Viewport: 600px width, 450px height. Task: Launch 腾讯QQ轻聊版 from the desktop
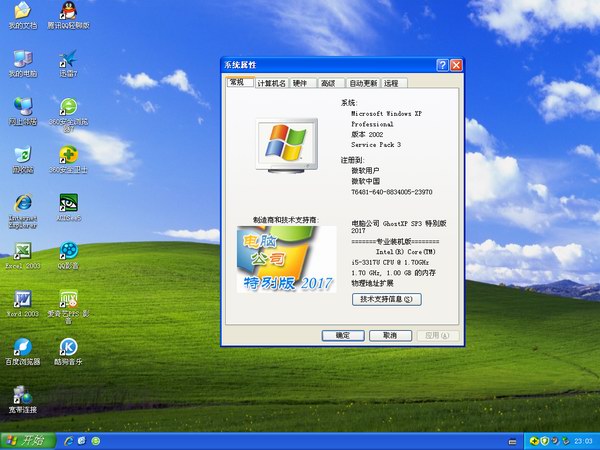click(x=68, y=16)
